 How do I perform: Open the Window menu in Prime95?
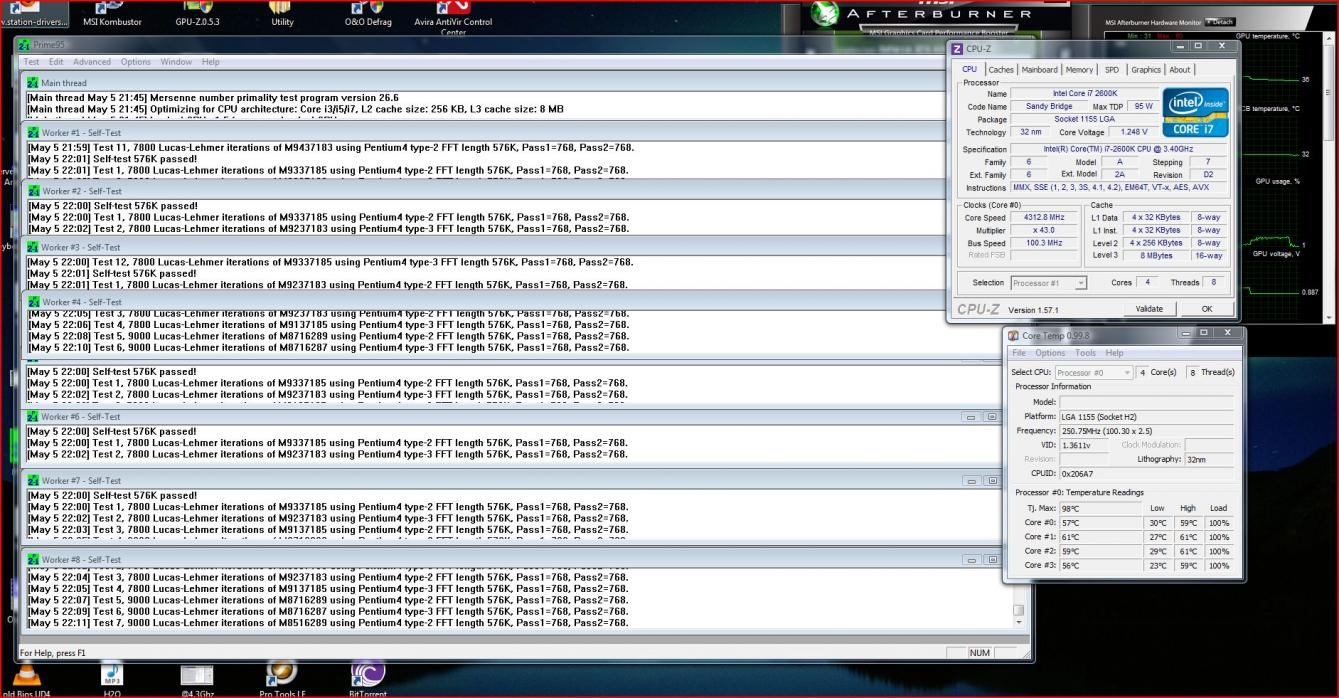176,62
